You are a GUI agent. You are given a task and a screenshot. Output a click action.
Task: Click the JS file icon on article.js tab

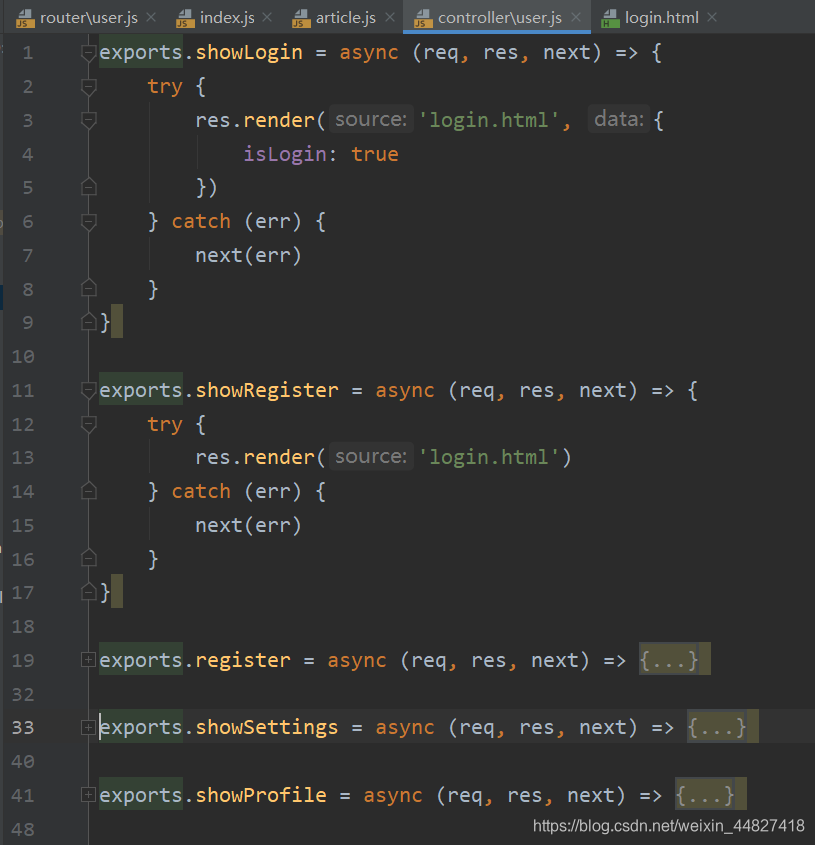tap(301, 19)
